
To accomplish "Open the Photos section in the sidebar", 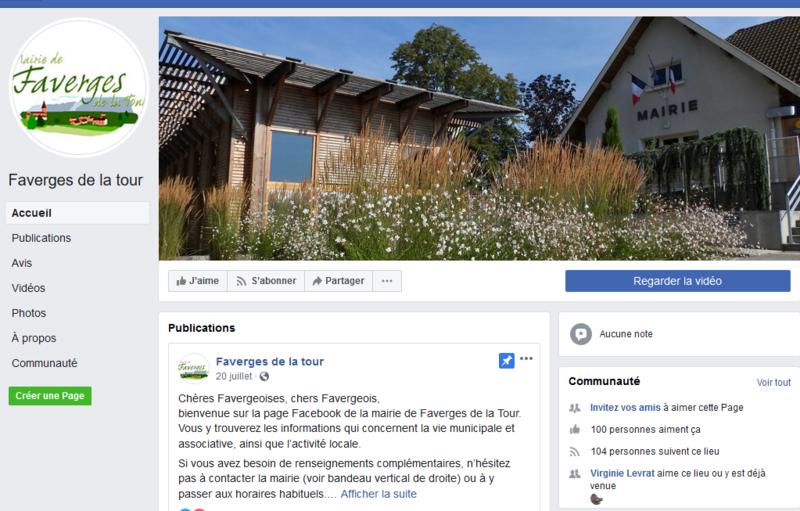I will pyautogui.click(x=29, y=313).
